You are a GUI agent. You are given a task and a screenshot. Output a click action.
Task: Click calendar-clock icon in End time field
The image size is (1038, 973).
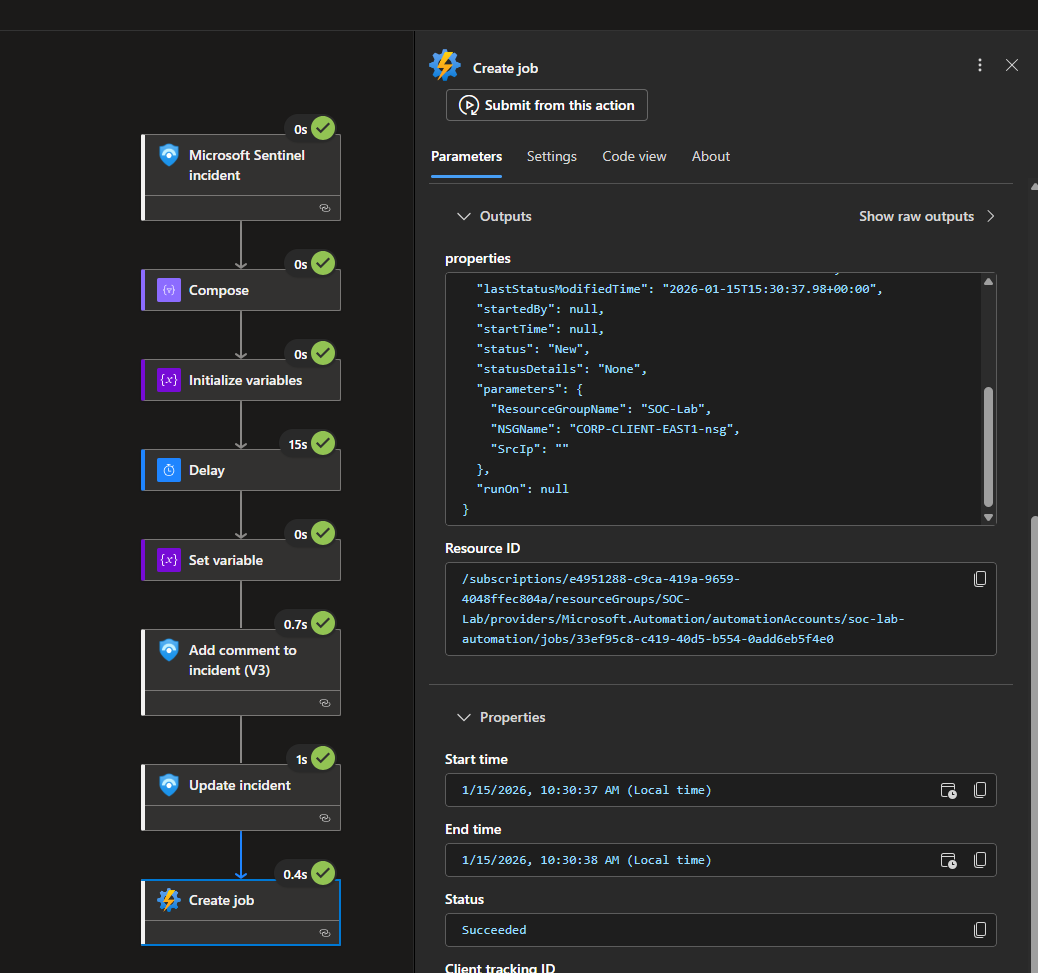pos(948,860)
